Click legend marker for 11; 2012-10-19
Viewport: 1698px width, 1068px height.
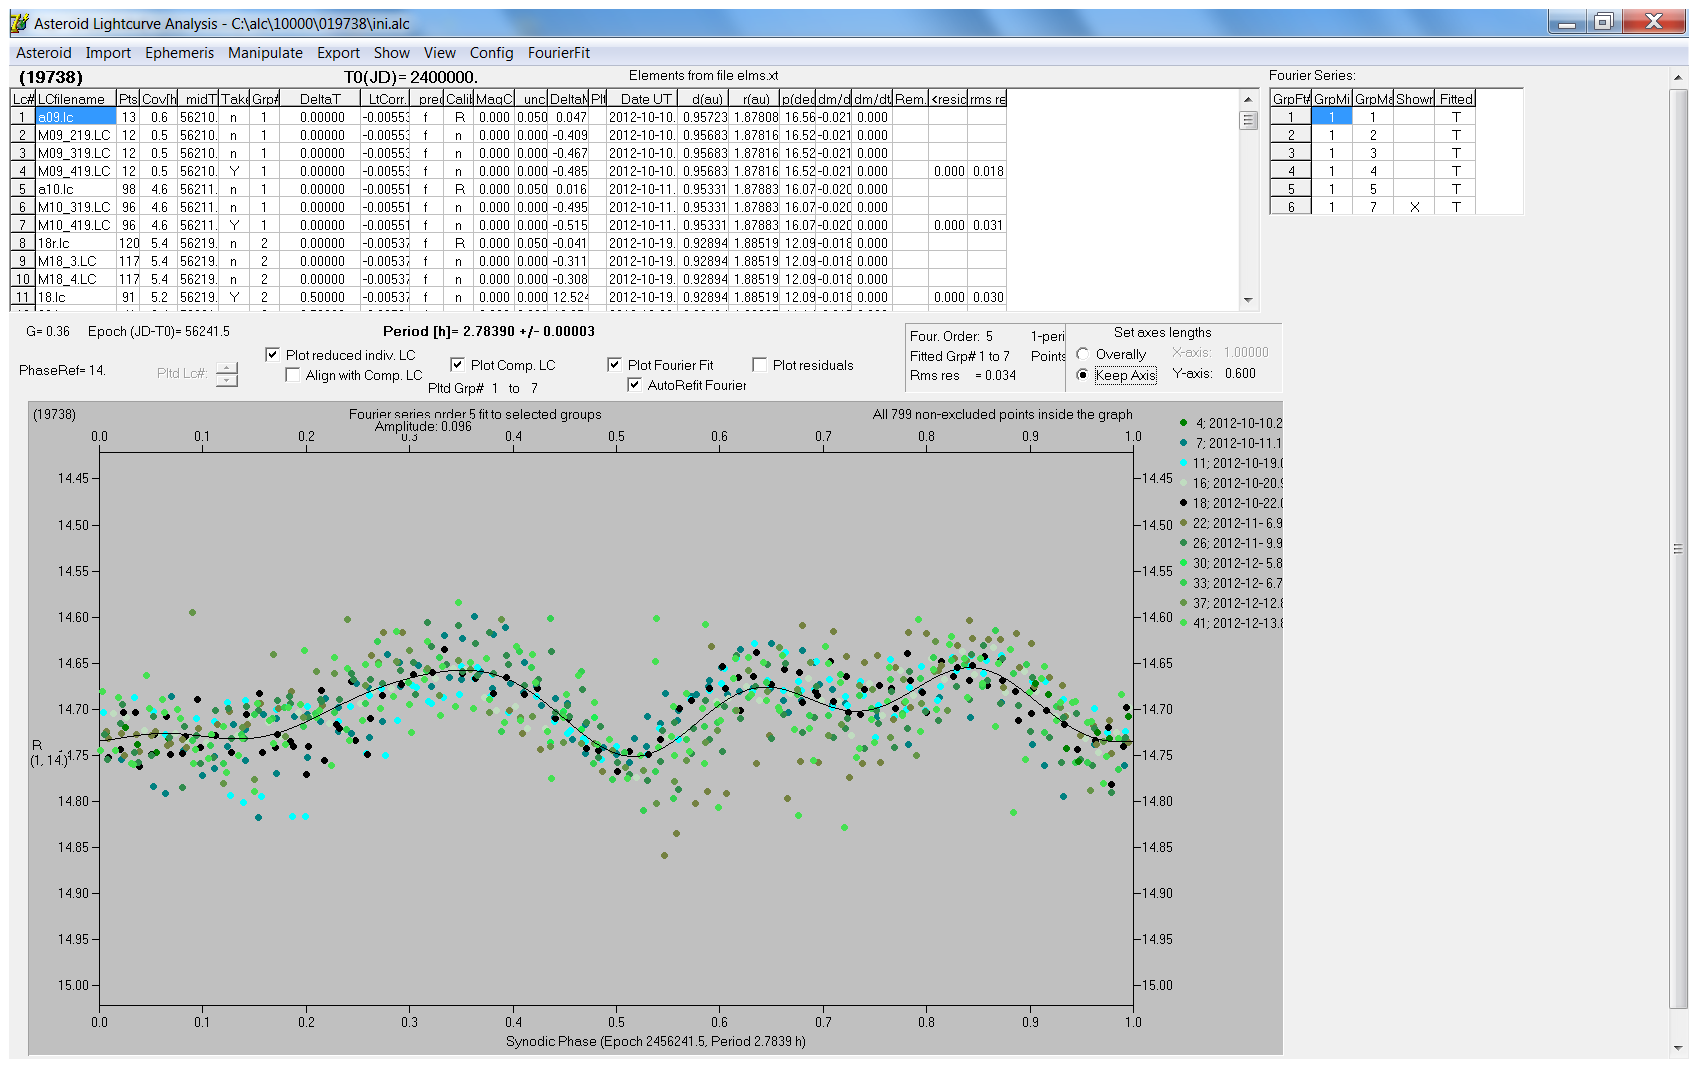1184,463
